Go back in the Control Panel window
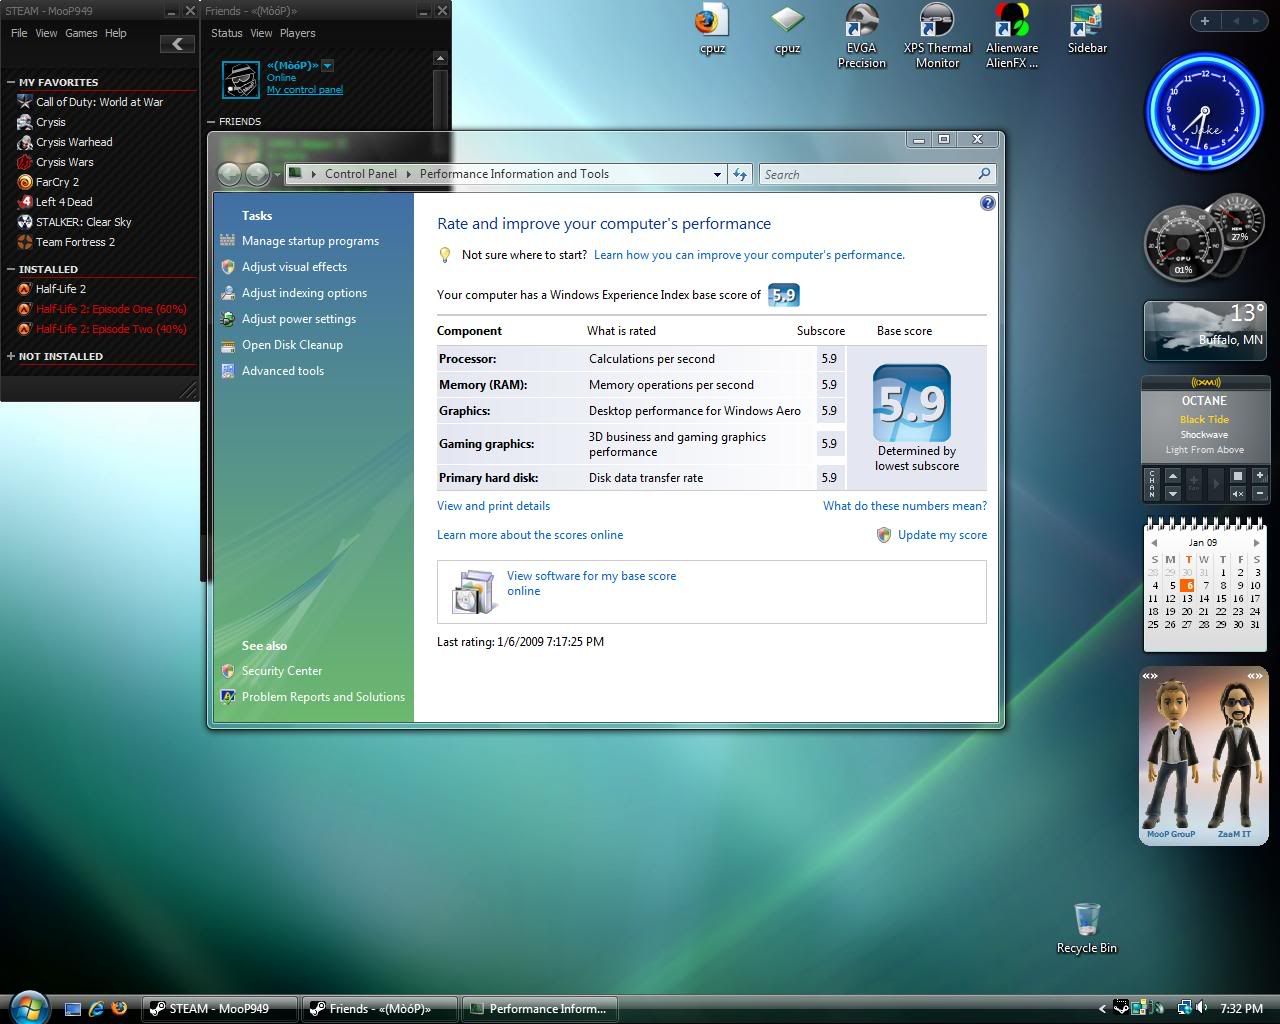1280x1024 pixels. pos(230,174)
